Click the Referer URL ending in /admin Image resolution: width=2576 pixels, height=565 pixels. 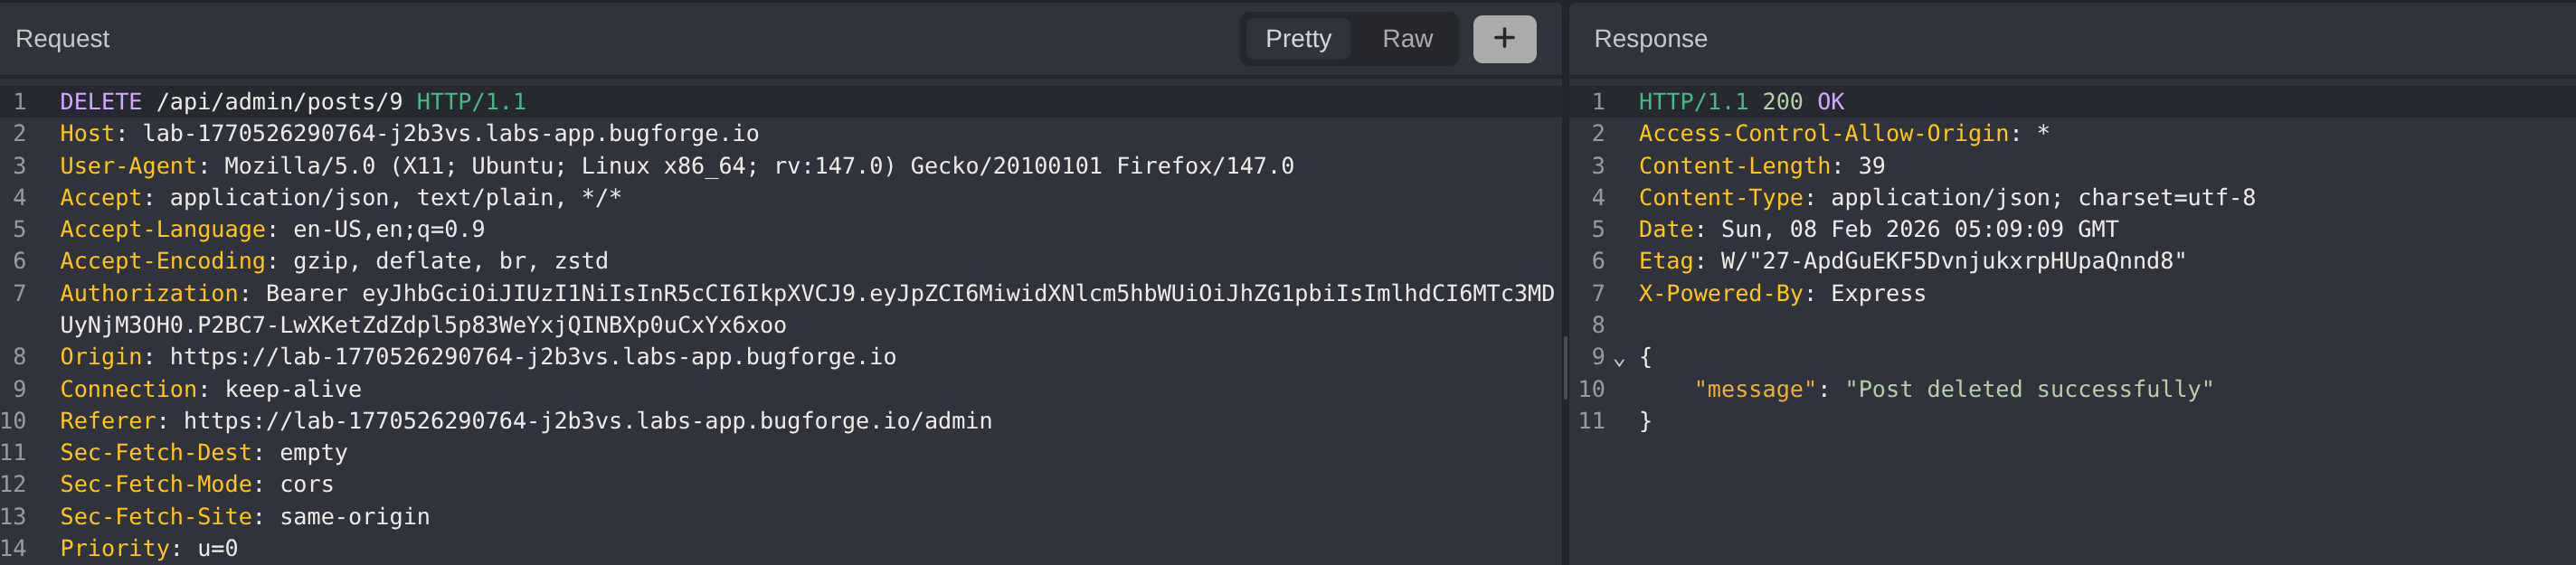click(587, 421)
